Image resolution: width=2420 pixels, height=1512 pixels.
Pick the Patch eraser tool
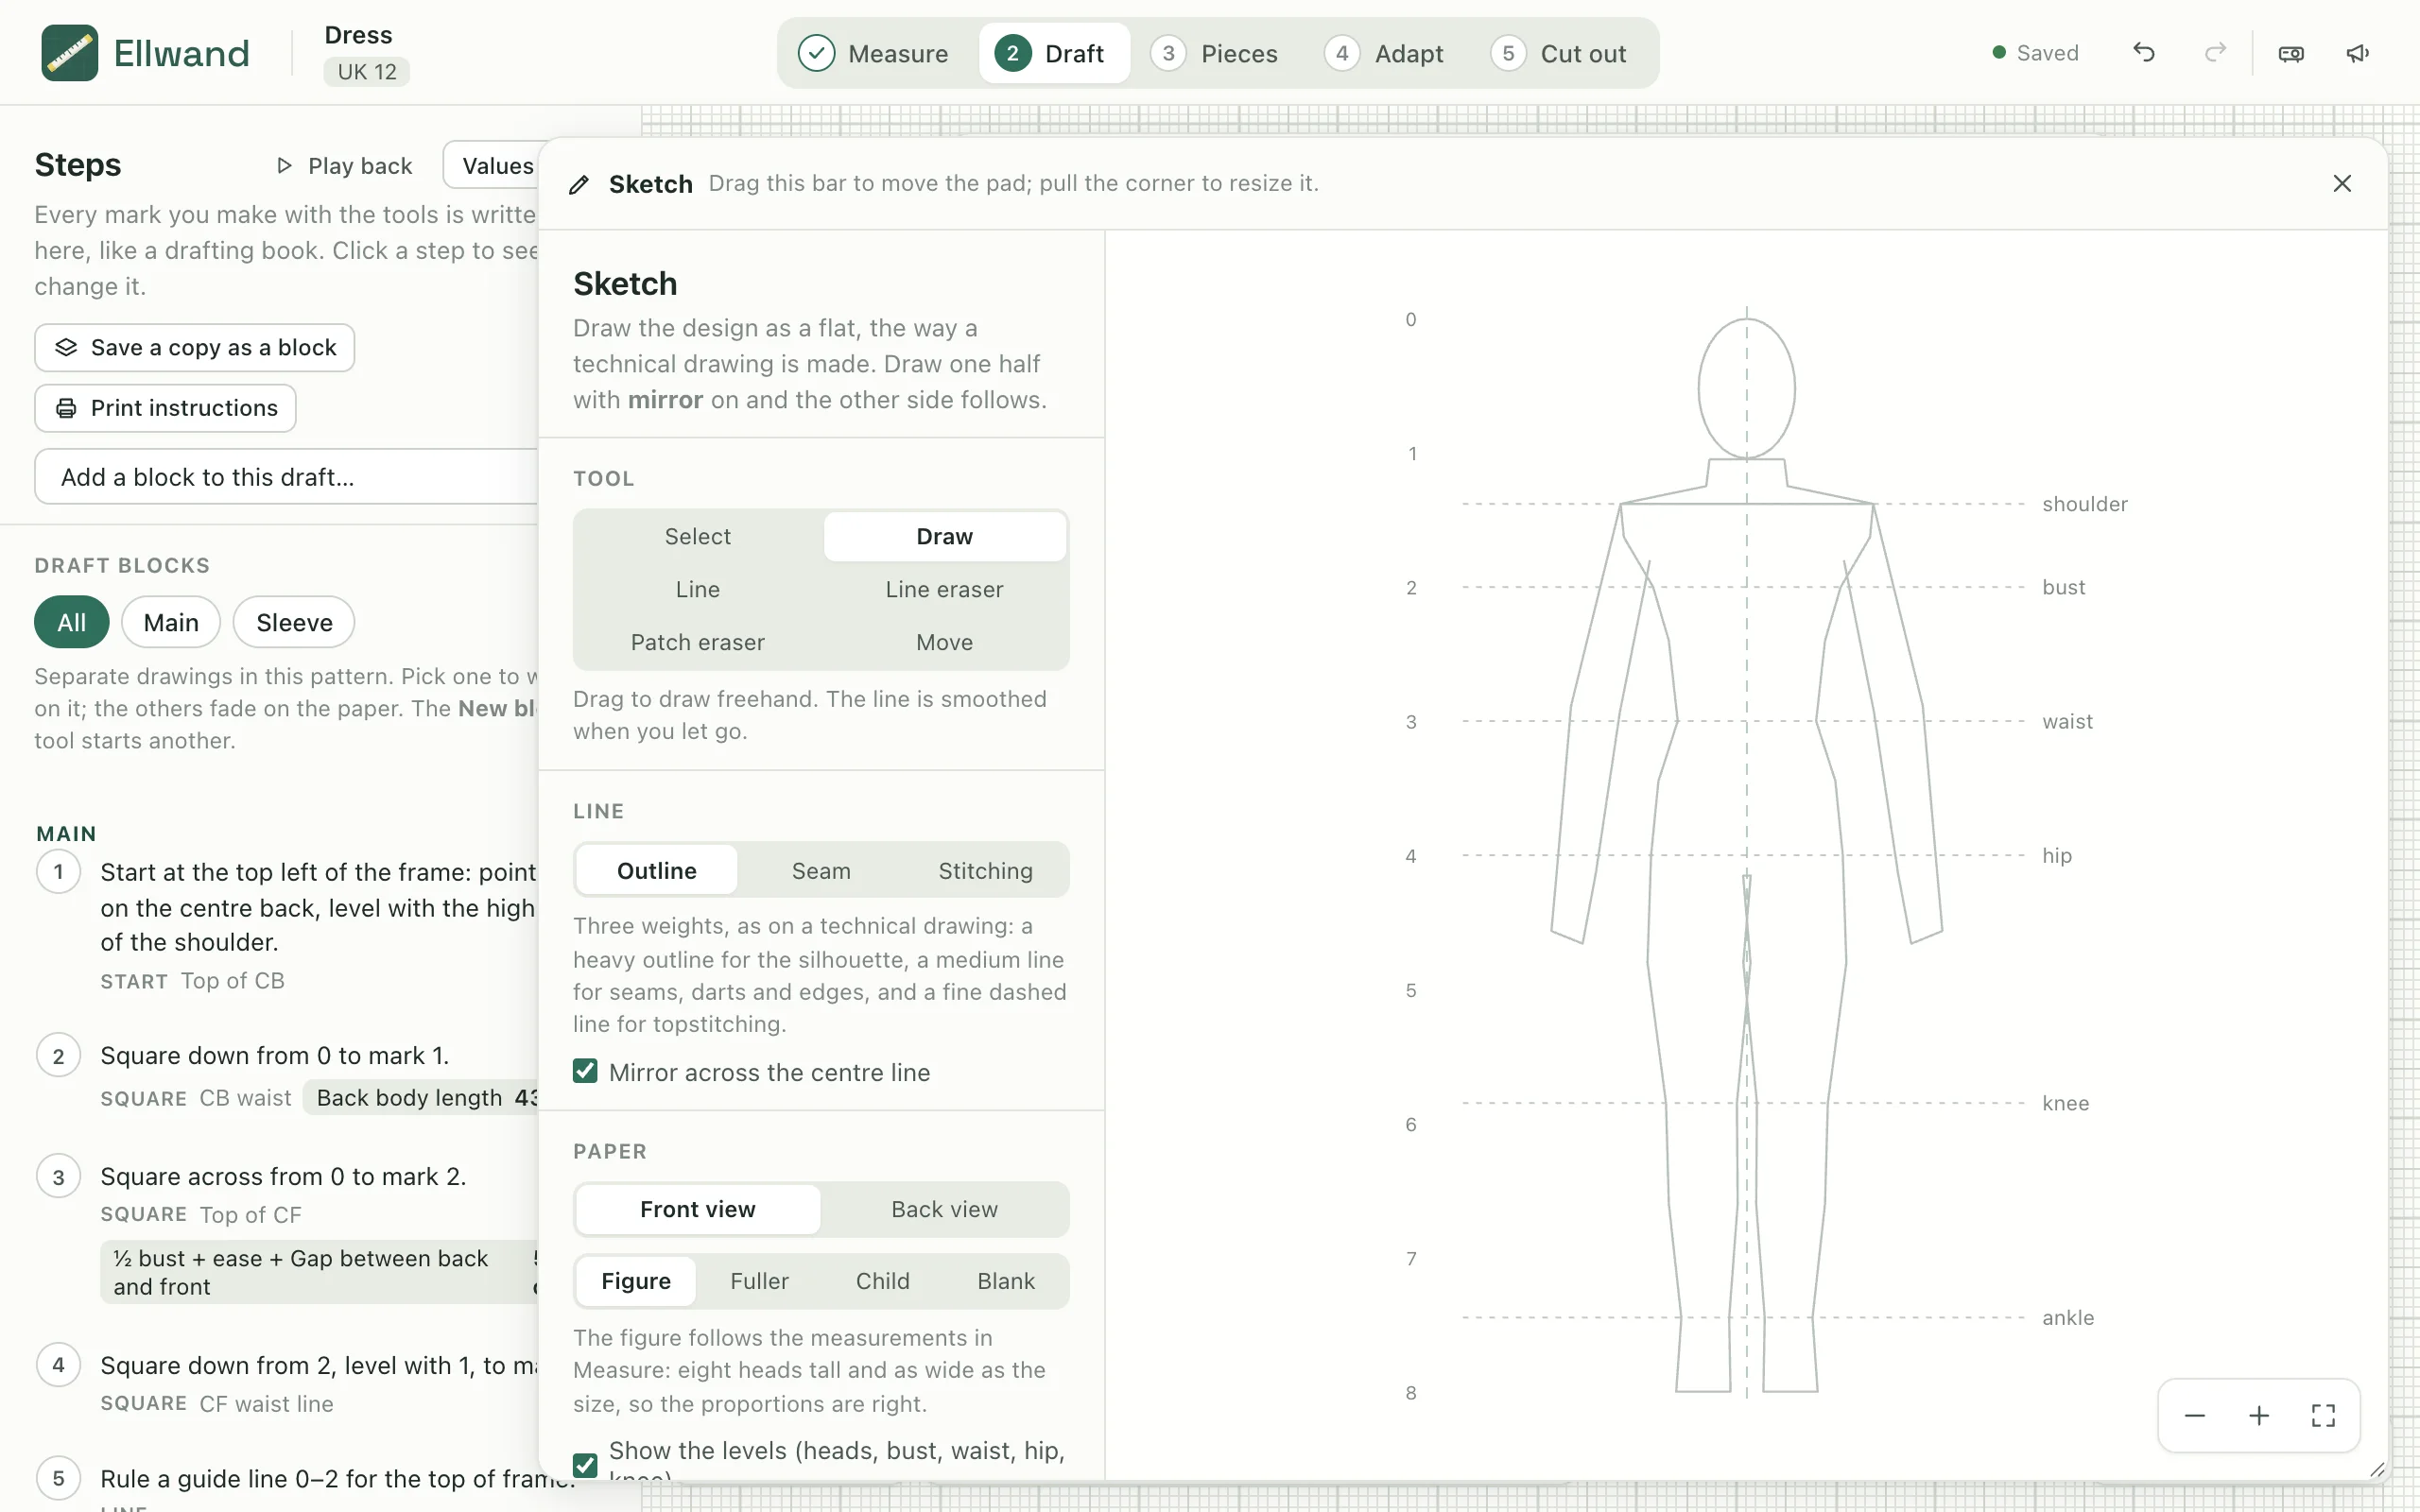click(x=698, y=642)
